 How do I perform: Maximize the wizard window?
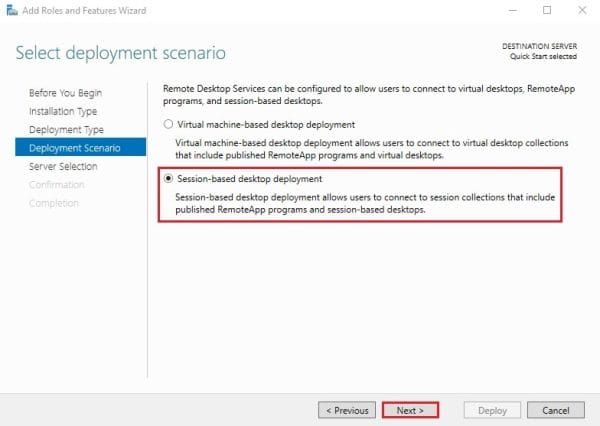547,10
